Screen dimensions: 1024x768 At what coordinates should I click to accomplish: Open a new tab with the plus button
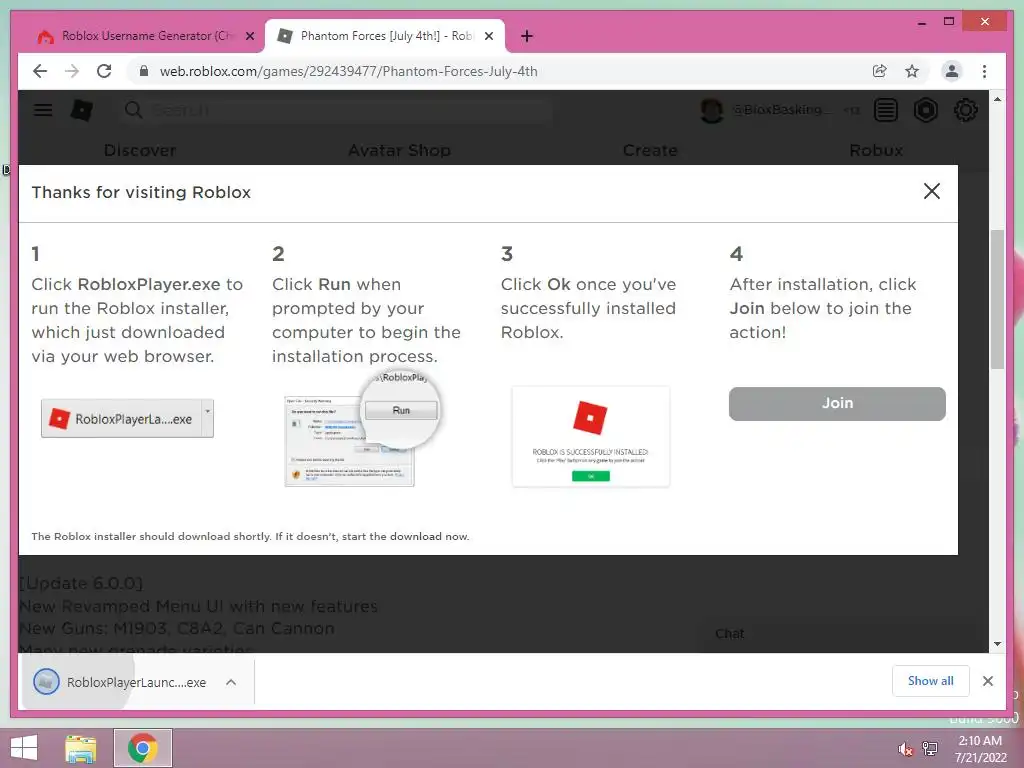[x=527, y=36]
